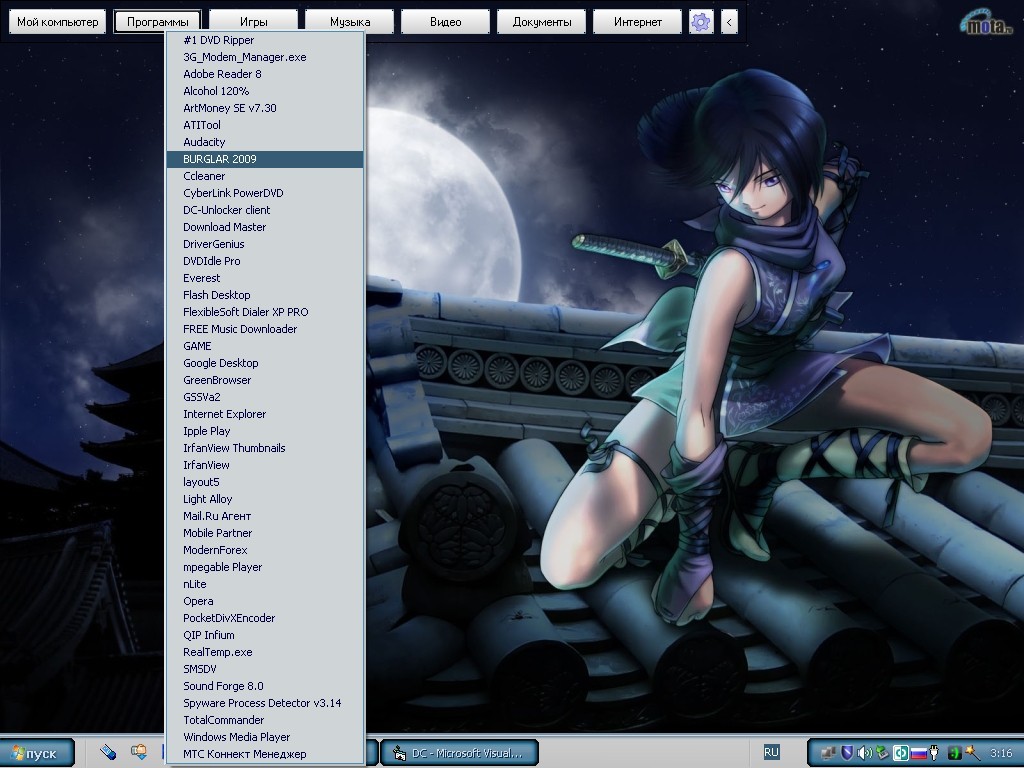Launch ATITool
1024x768 pixels.
[x=265, y=125]
